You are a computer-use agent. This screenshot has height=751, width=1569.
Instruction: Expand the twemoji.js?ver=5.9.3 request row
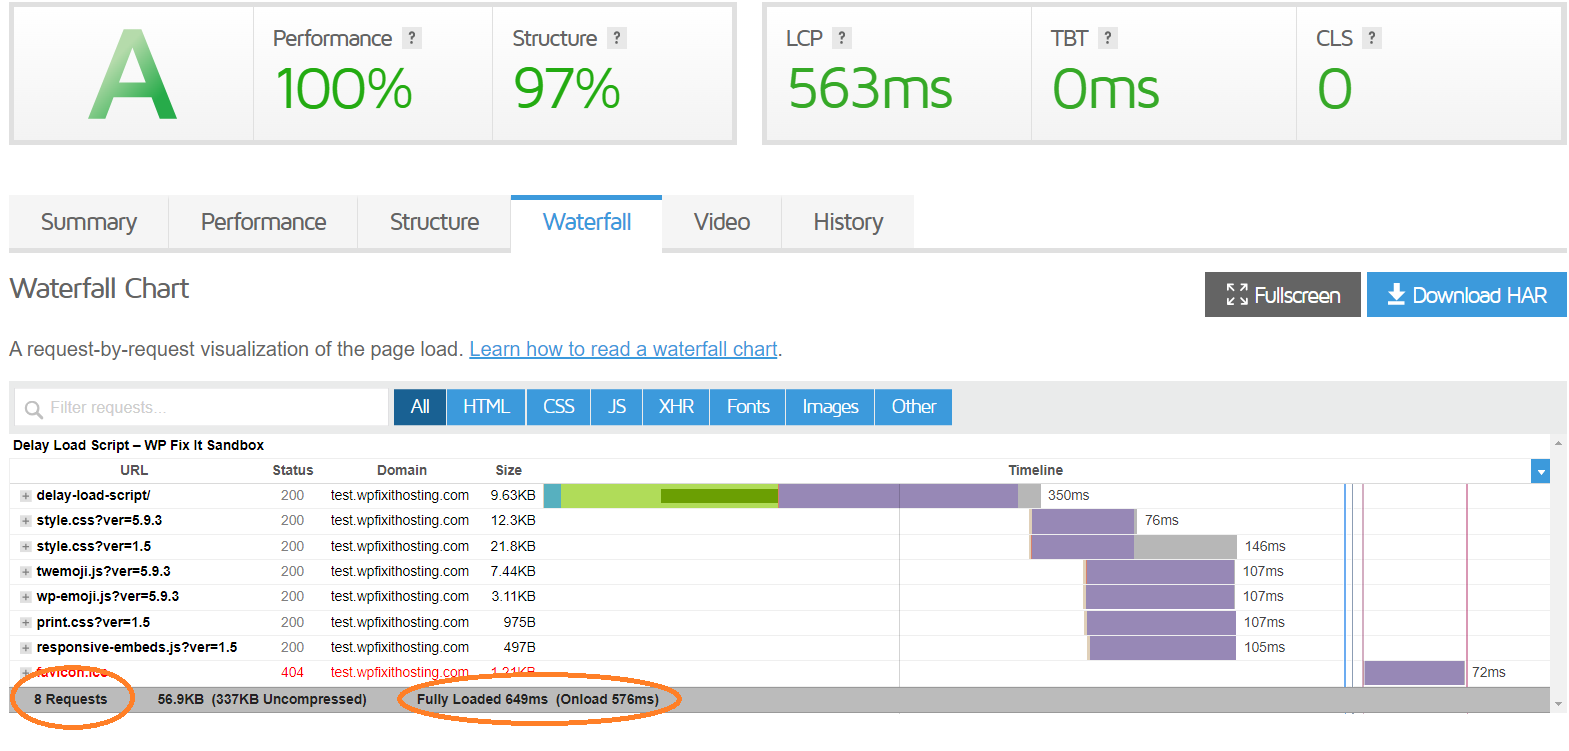(x=25, y=572)
